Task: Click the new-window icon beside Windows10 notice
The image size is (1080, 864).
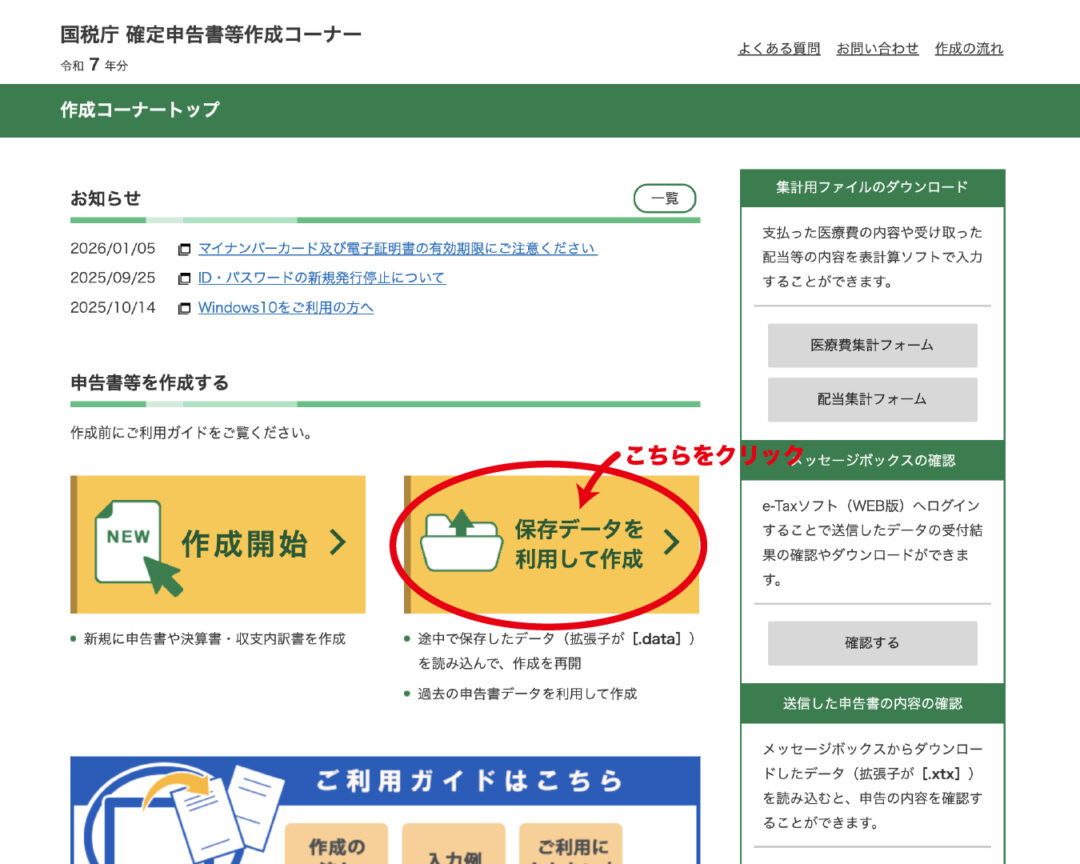Action: (184, 309)
